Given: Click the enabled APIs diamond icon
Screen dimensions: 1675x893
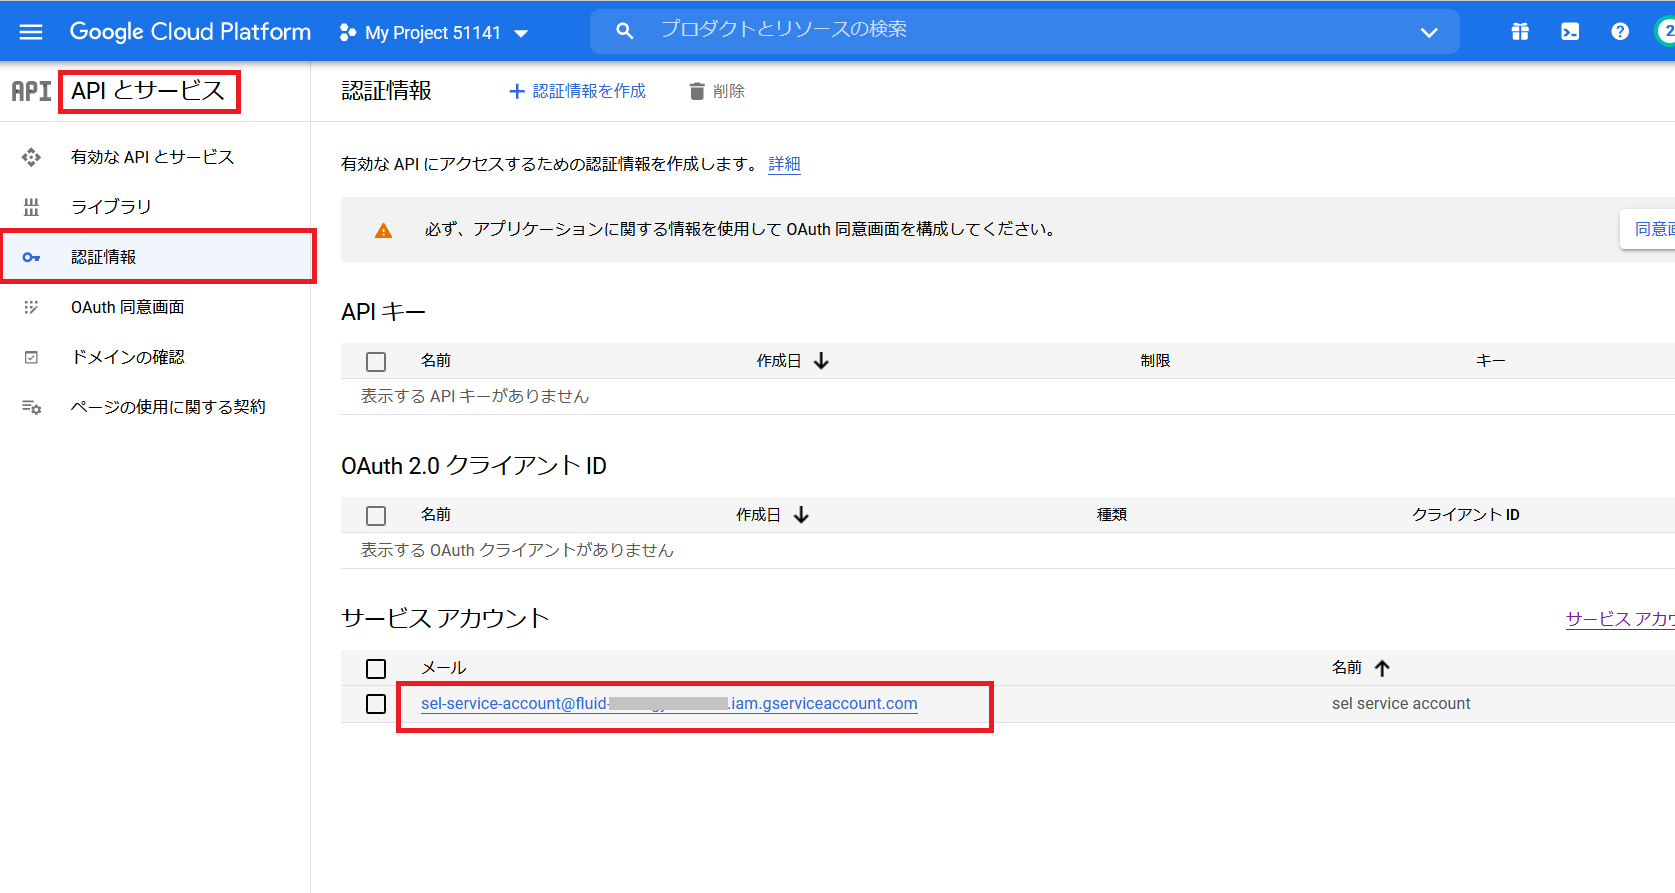Looking at the screenshot, I should [x=31, y=157].
